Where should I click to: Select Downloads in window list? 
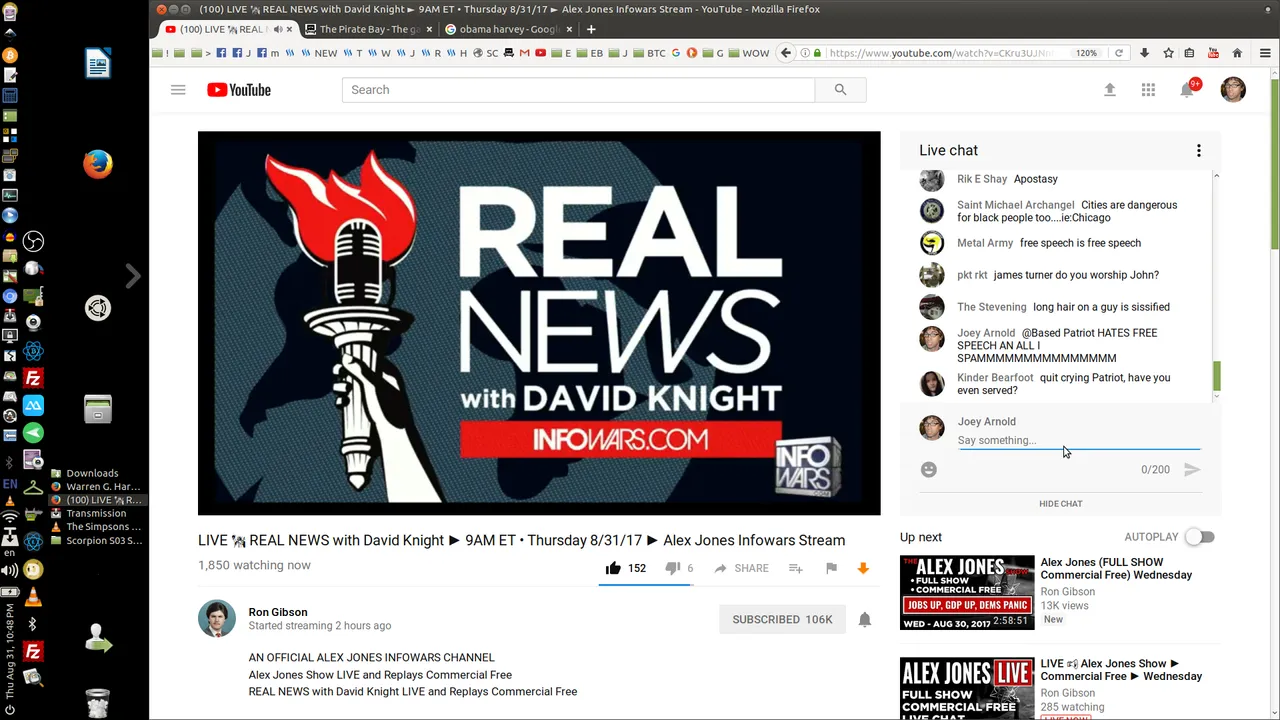pyautogui.click(x=98, y=473)
